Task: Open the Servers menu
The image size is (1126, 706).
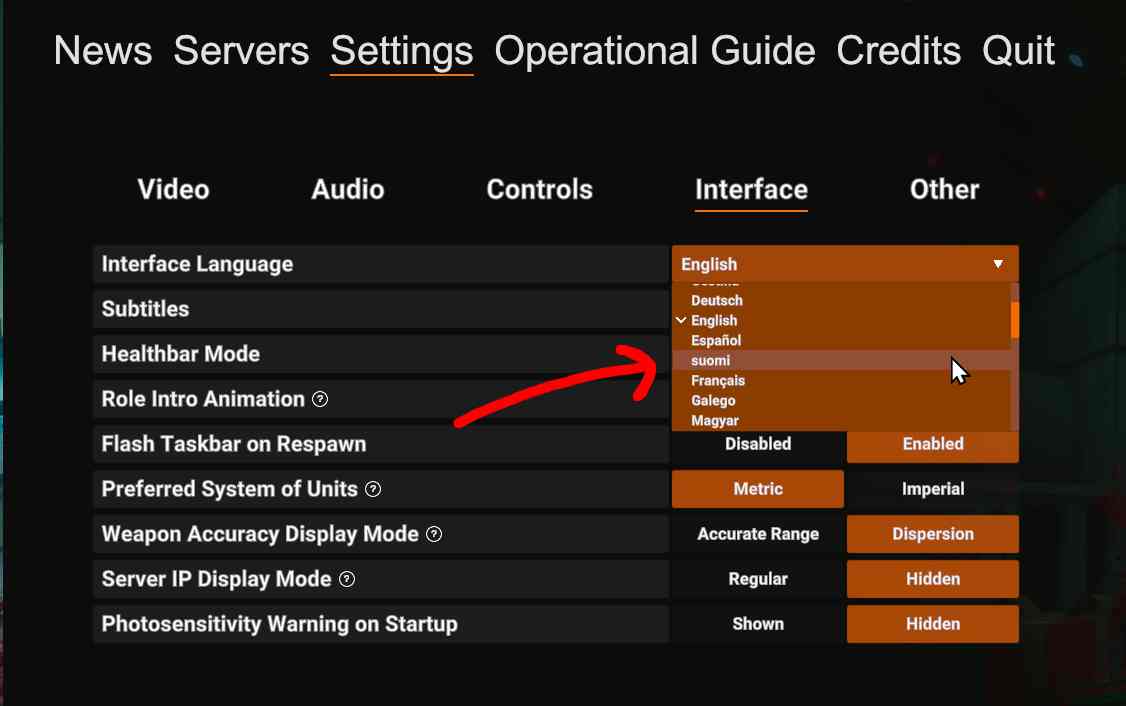Action: (241, 50)
